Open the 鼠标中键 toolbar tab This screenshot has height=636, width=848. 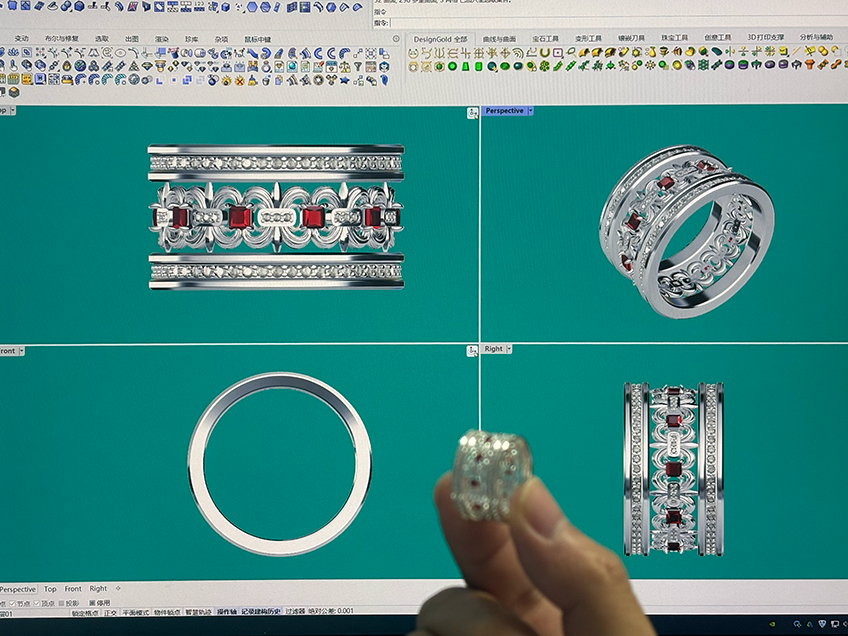(257, 39)
